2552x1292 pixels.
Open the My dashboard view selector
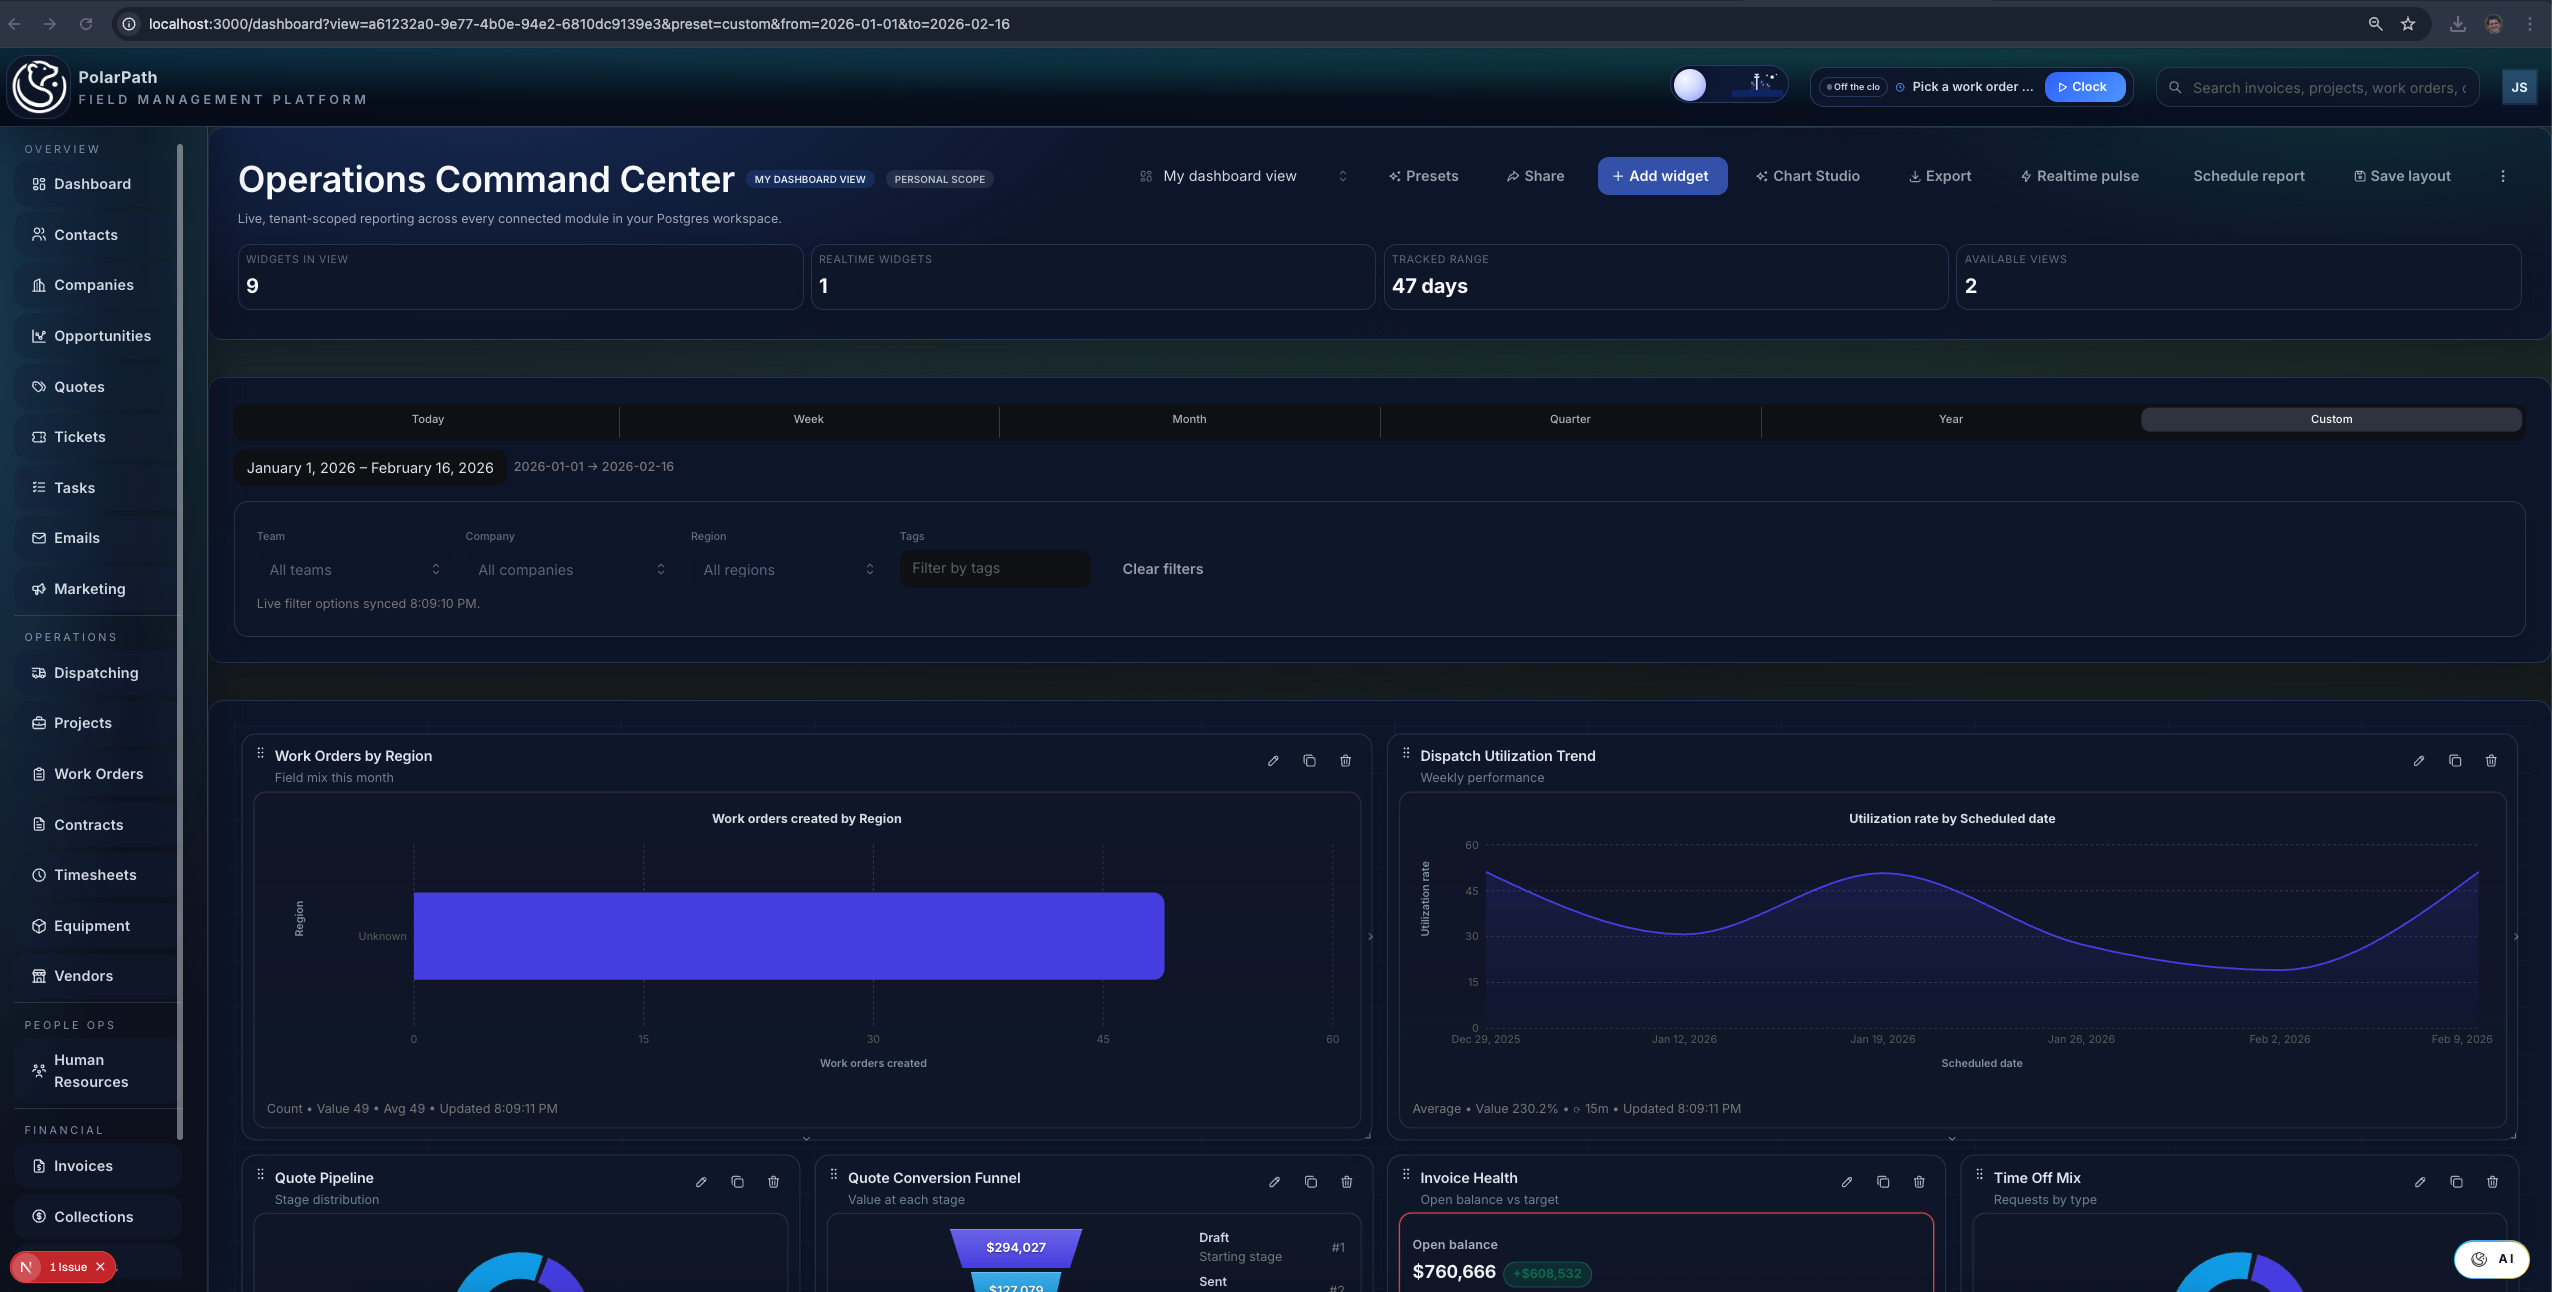point(1243,176)
